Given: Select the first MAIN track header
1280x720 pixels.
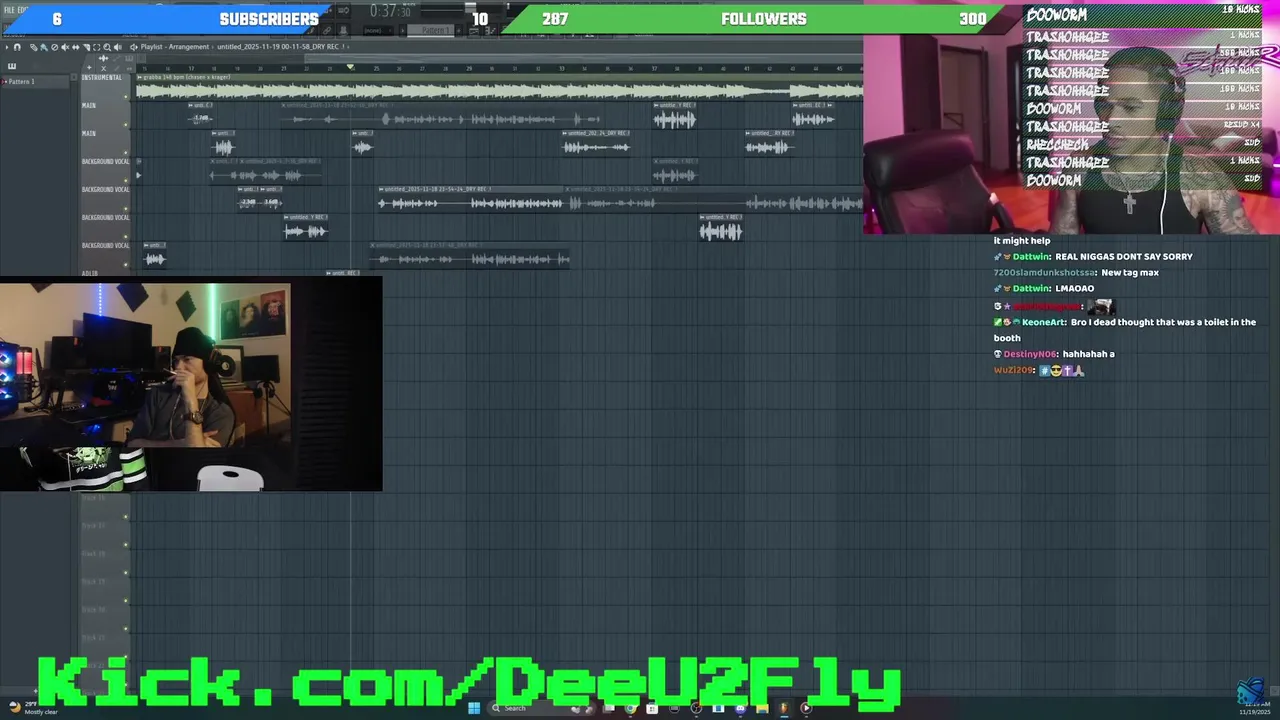Looking at the screenshot, I should 106,114.
